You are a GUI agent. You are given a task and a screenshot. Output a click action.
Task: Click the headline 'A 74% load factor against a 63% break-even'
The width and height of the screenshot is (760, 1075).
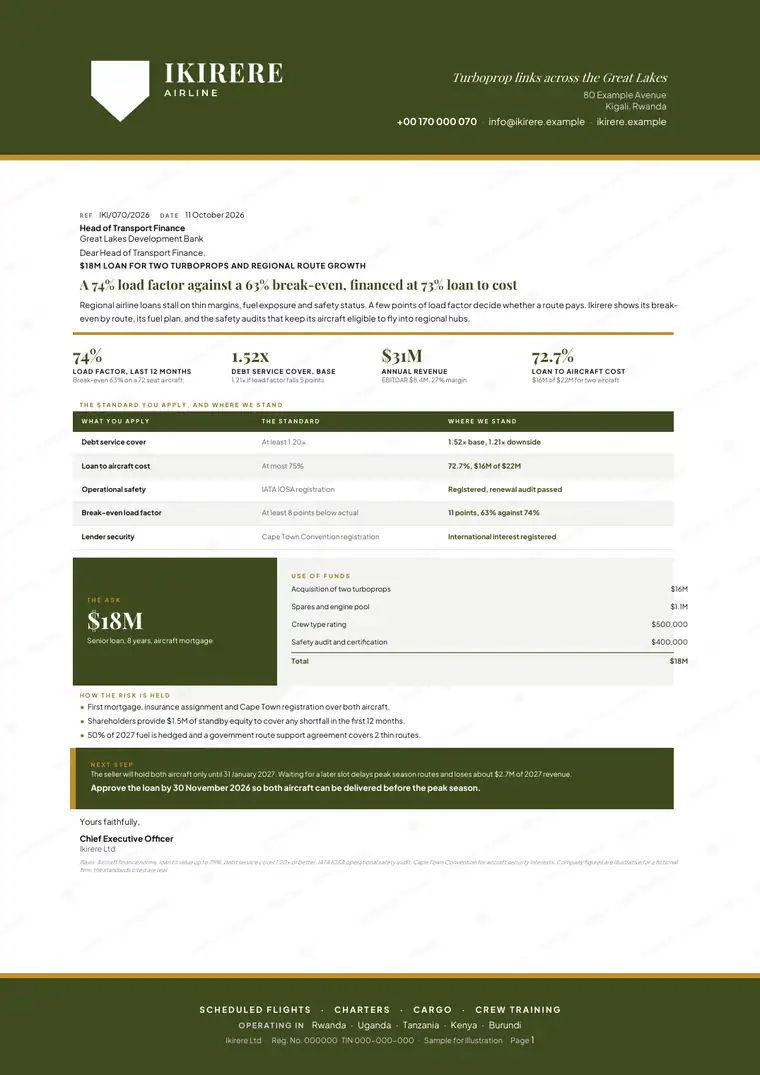pos(298,285)
